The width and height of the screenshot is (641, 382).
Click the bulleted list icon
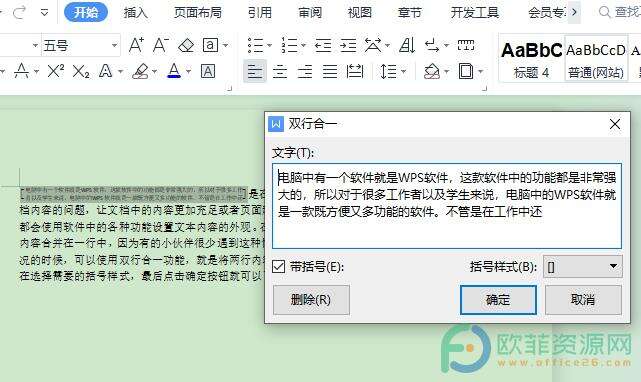click(x=256, y=45)
